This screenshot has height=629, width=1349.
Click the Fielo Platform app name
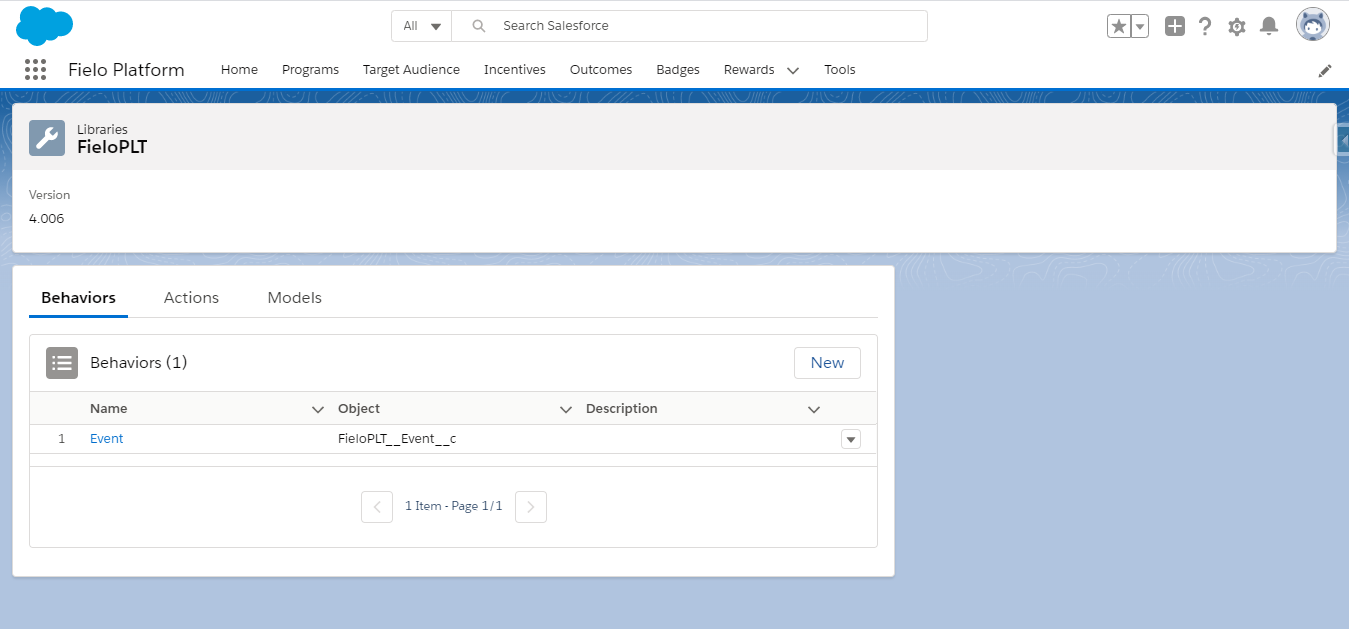(126, 70)
